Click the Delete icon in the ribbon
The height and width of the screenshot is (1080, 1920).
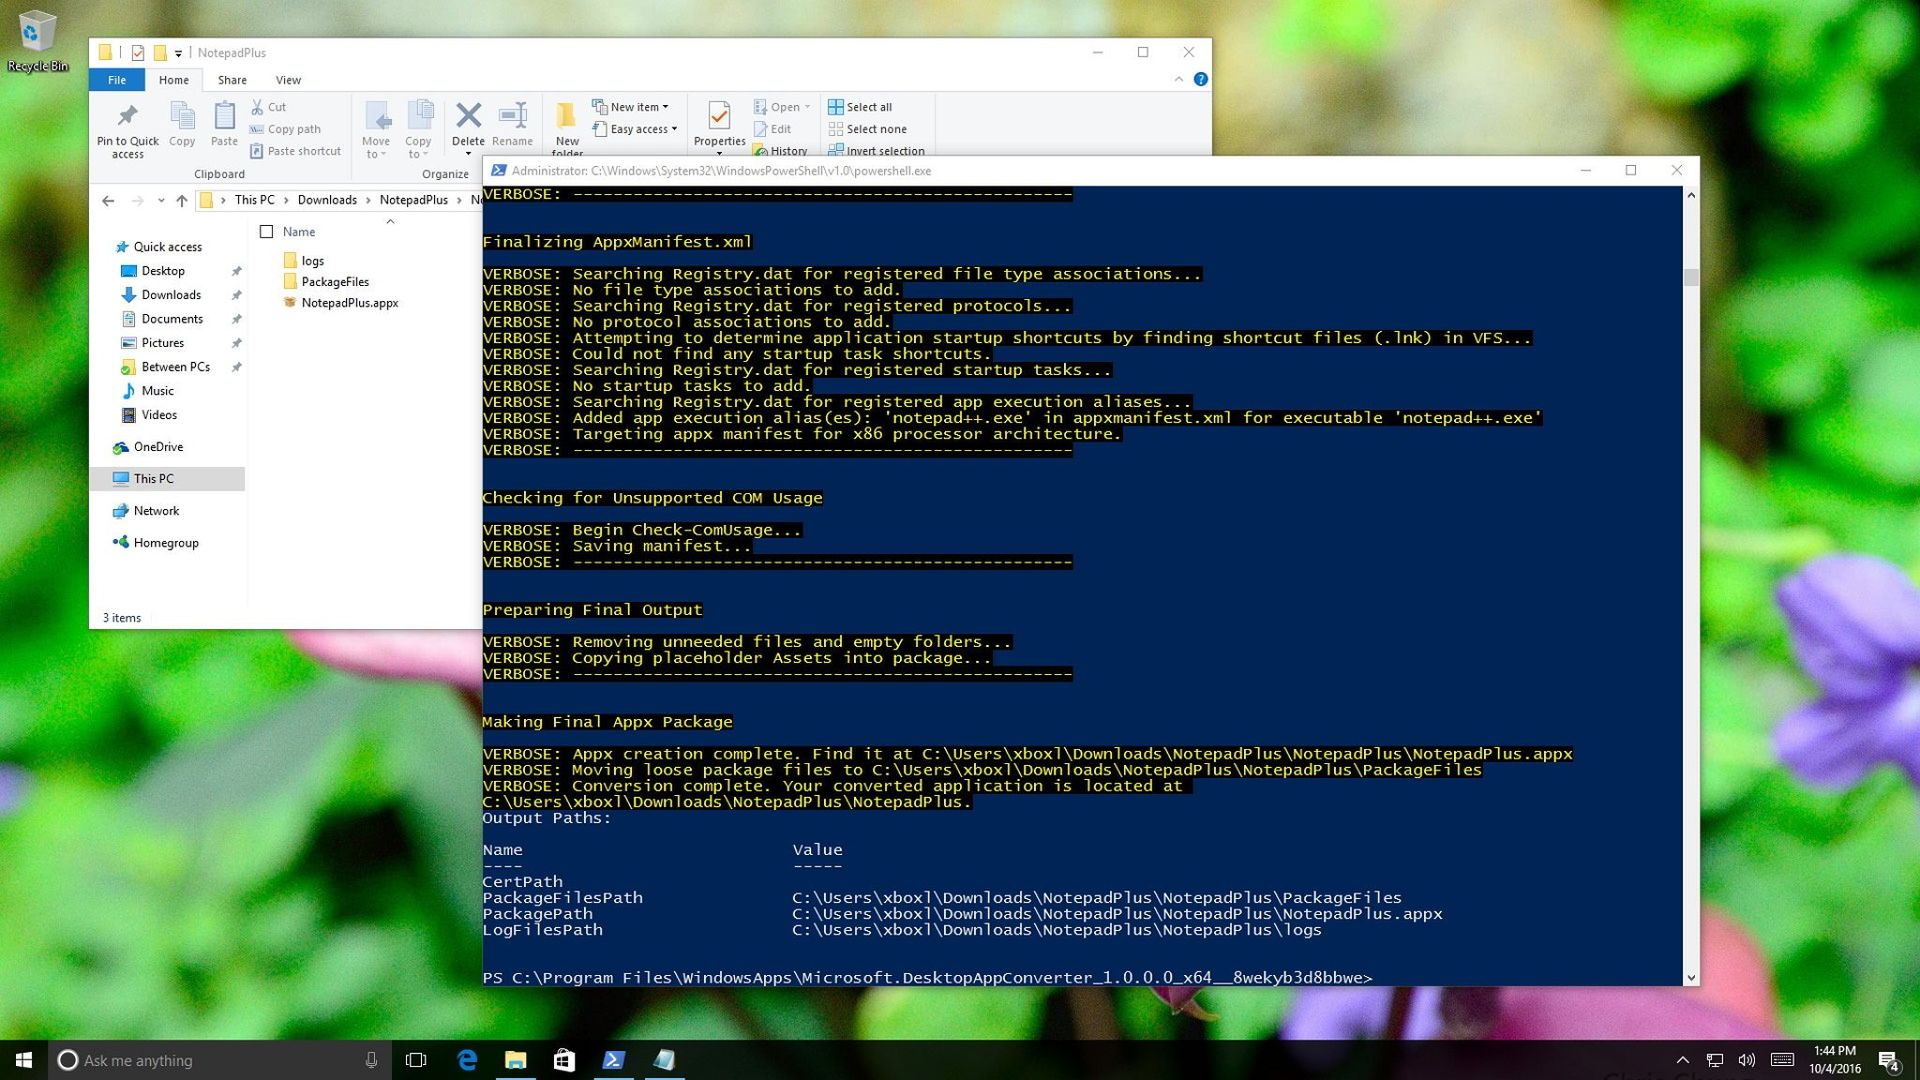[x=467, y=120]
